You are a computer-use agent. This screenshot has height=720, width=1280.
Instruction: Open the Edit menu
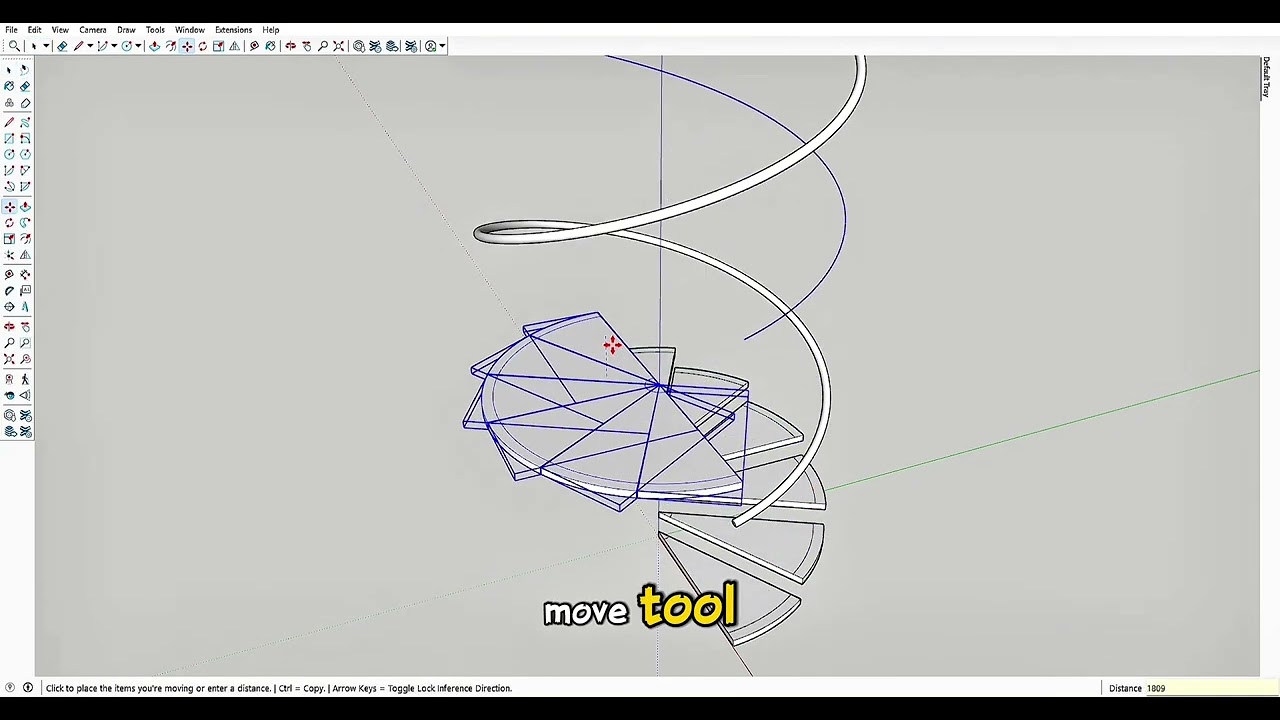point(34,30)
